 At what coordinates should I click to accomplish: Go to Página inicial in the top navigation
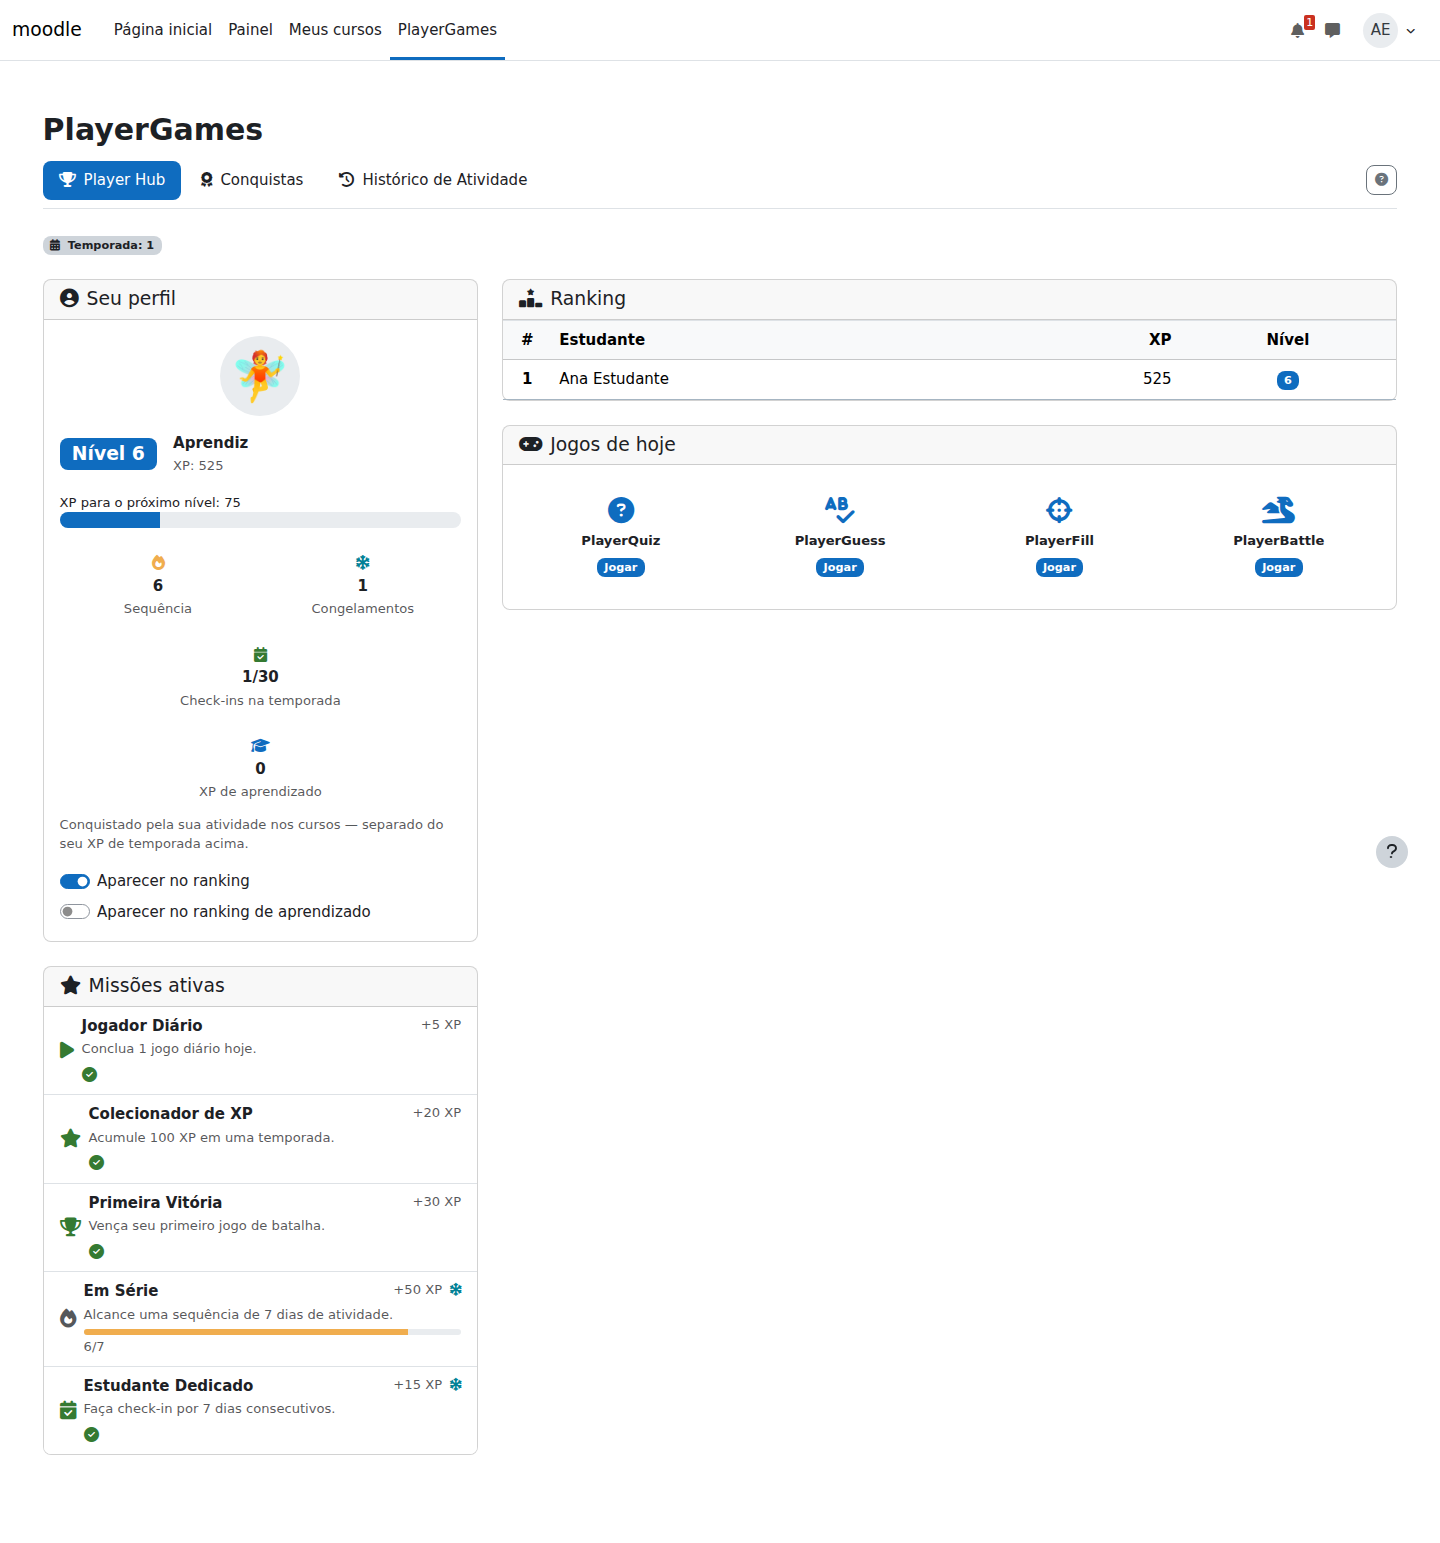click(163, 30)
